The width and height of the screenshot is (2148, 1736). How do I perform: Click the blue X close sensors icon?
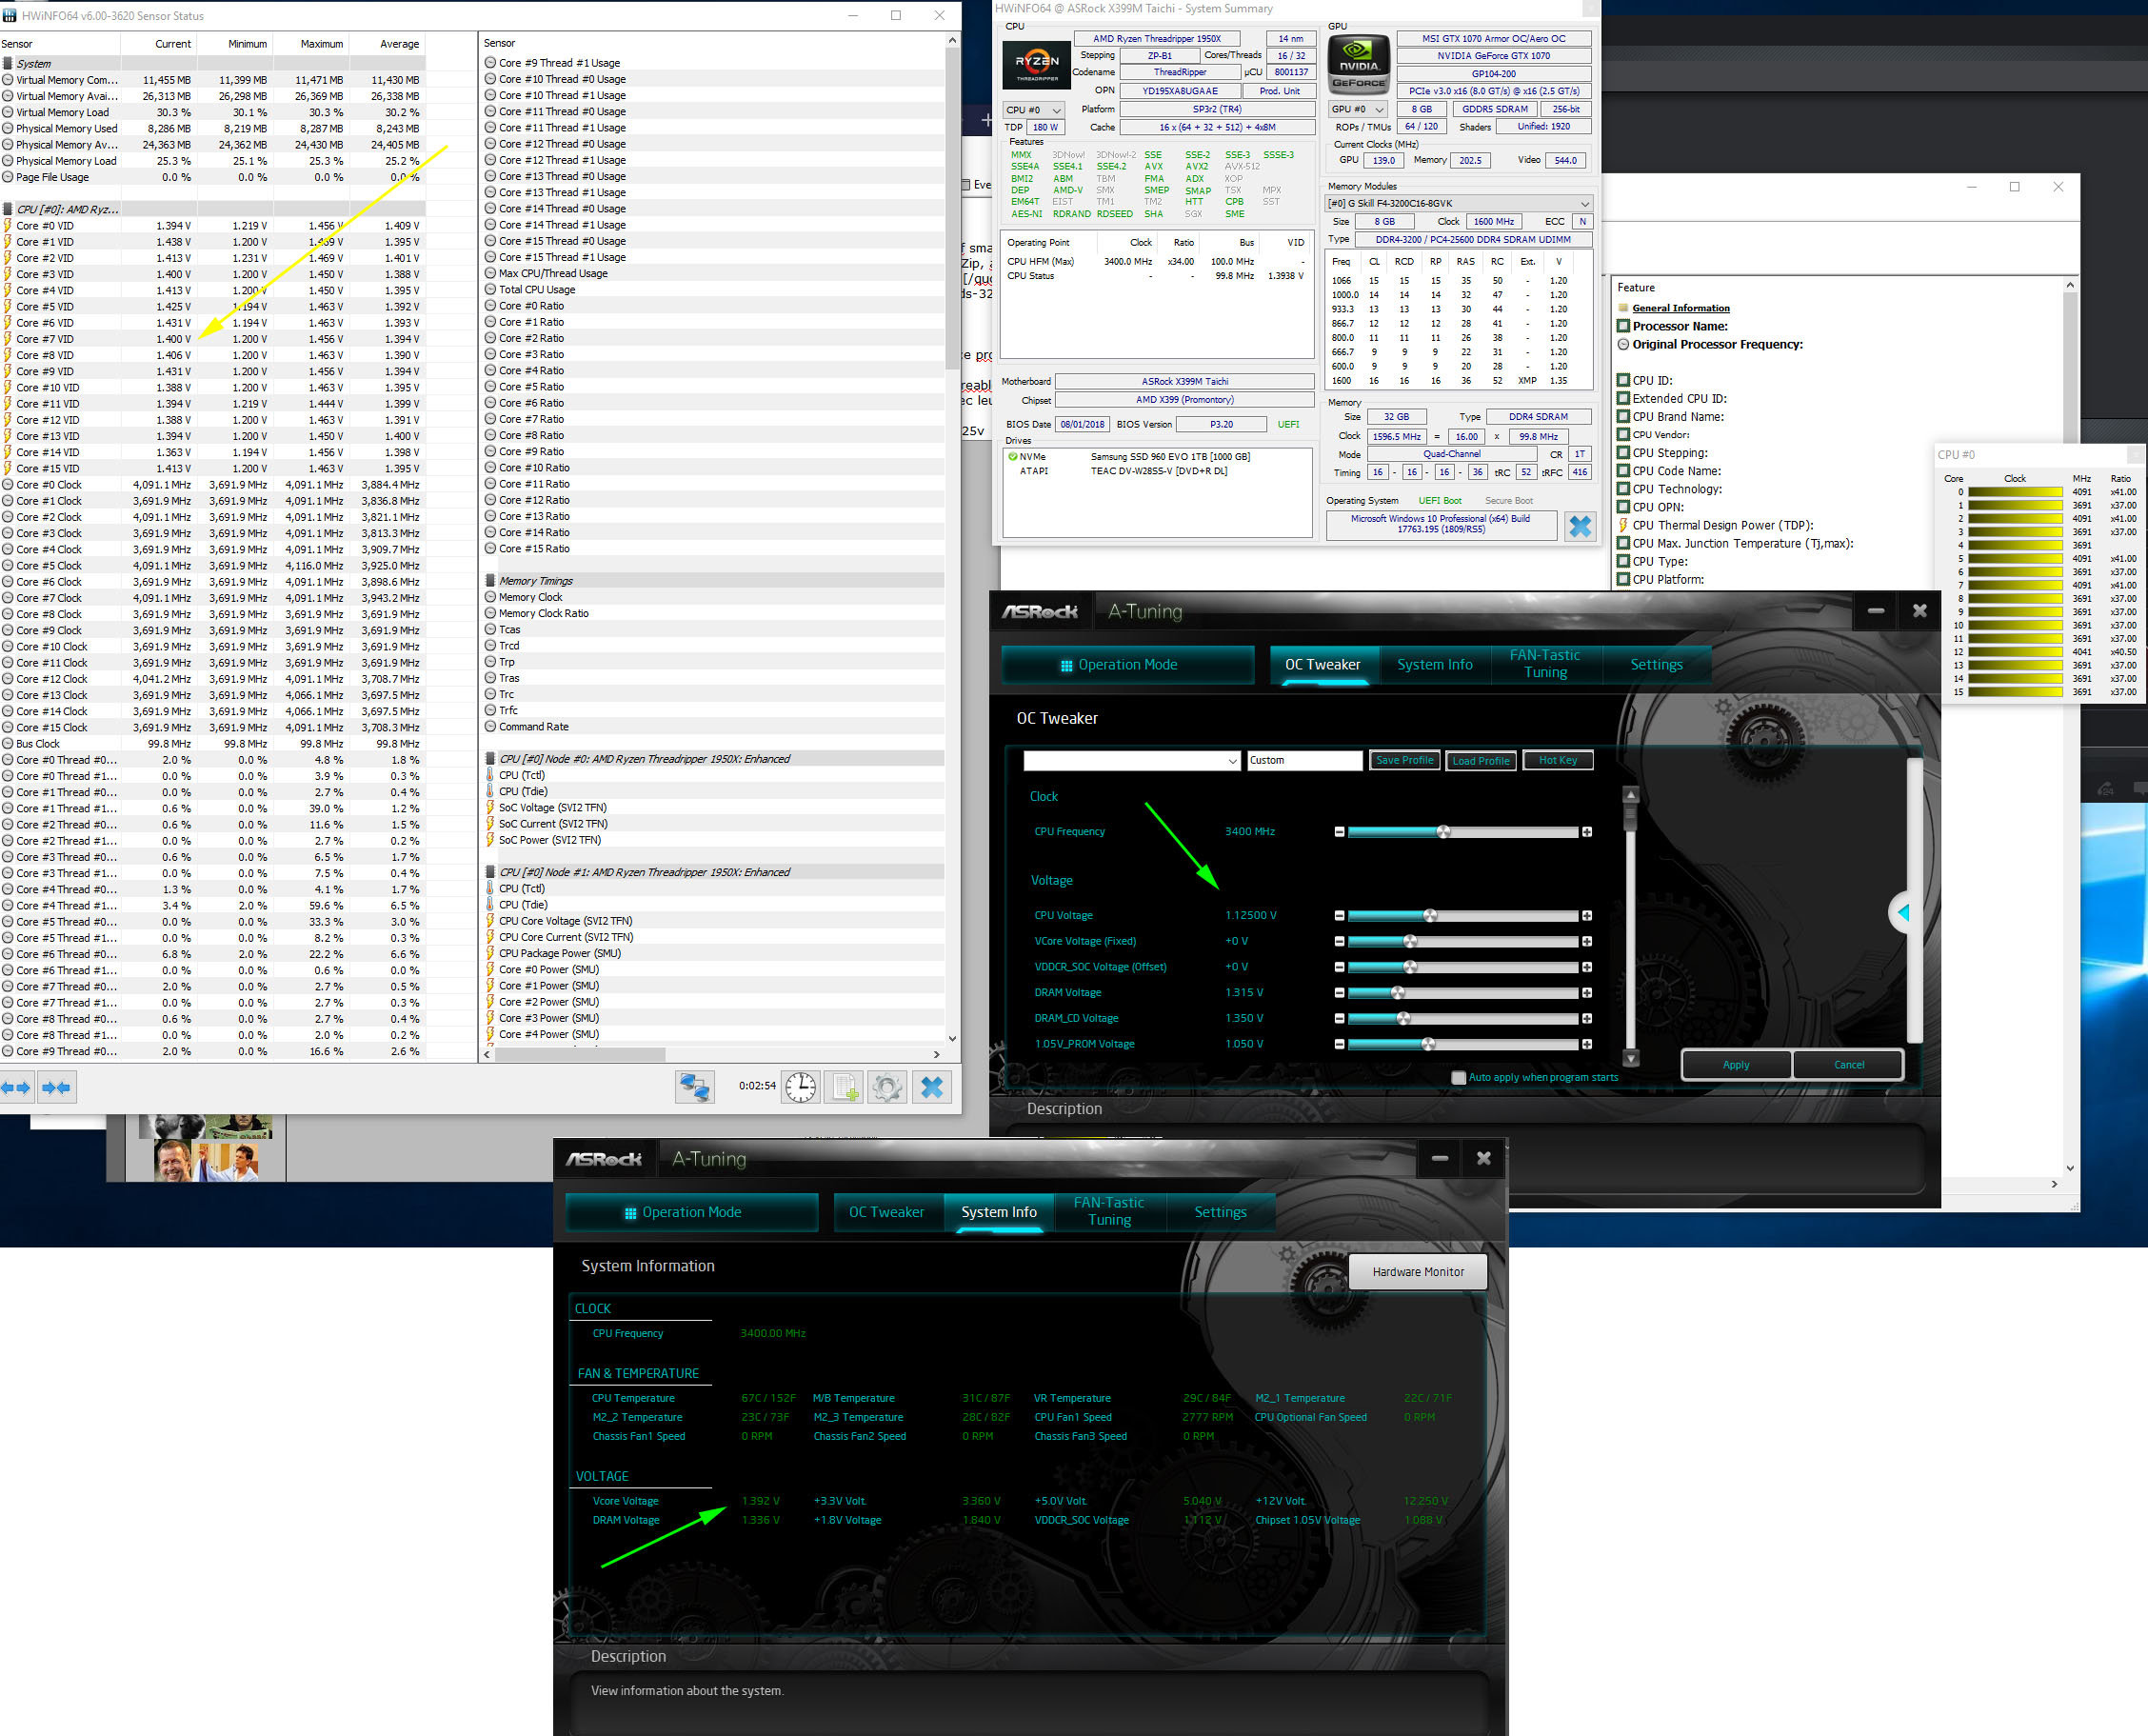931,1087
